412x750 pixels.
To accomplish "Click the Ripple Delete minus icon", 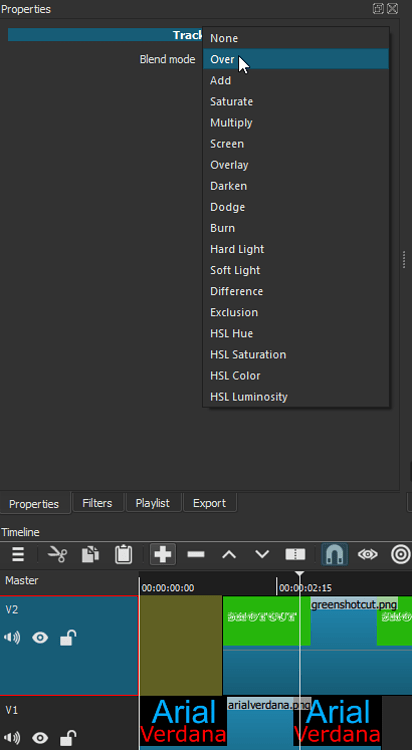I will point(196,555).
